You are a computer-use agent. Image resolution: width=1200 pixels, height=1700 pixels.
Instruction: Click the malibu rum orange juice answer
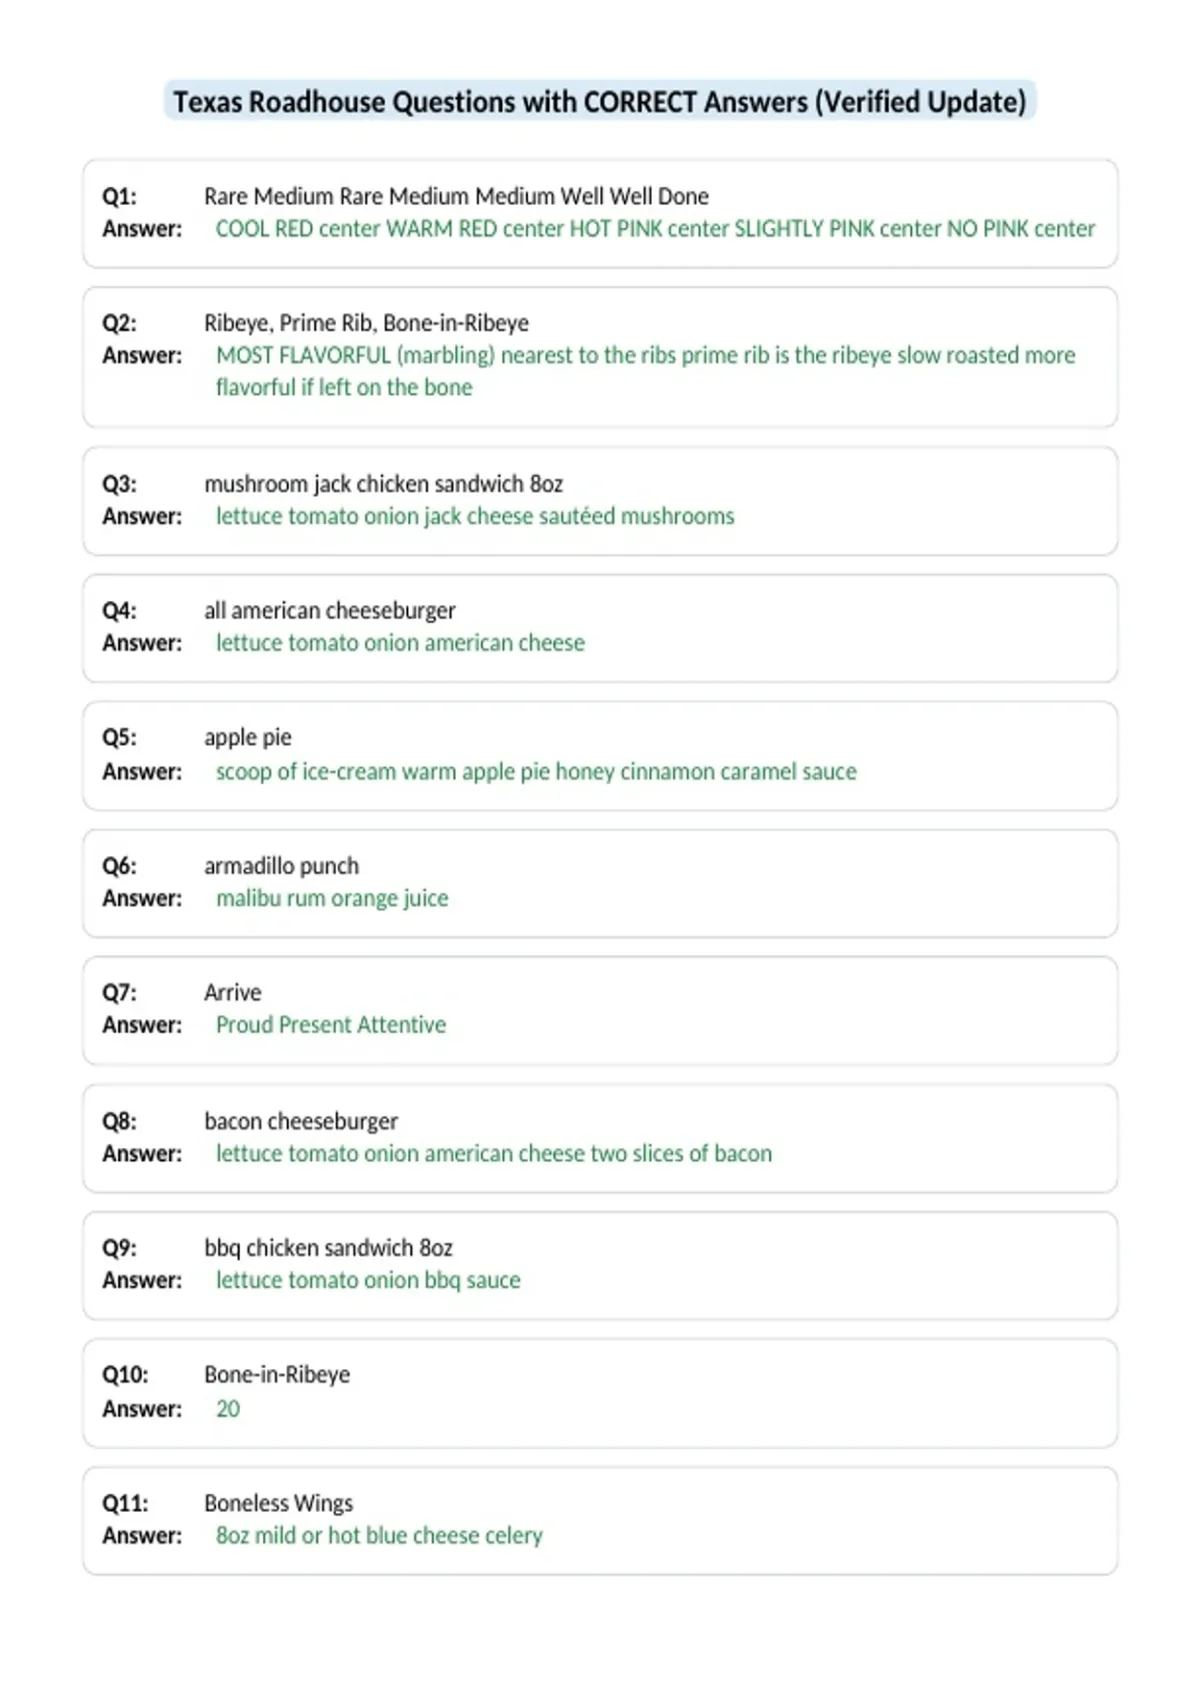[x=332, y=898]
